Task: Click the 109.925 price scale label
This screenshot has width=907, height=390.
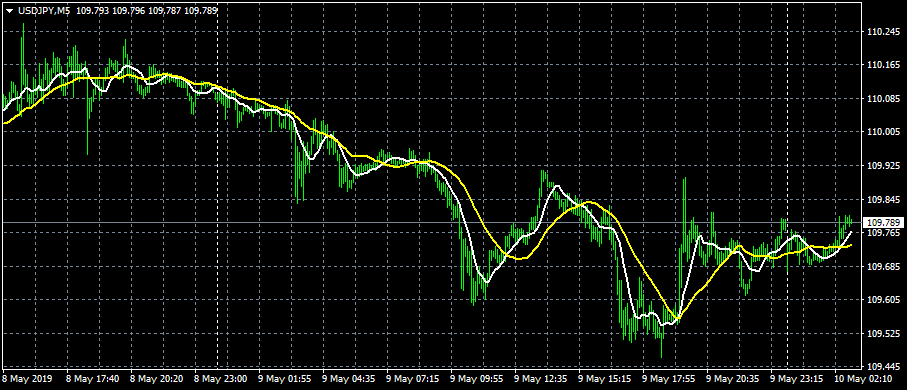Action: [x=883, y=166]
